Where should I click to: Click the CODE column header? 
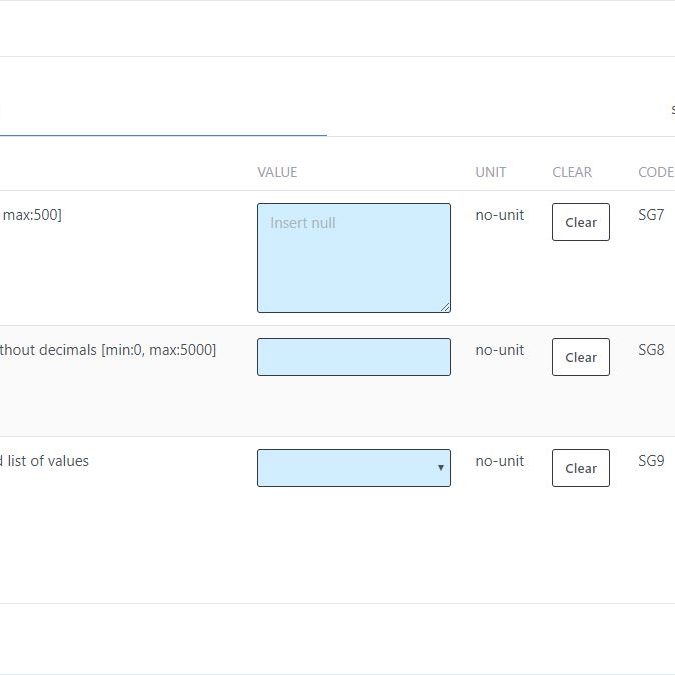click(x=655, y=172)
